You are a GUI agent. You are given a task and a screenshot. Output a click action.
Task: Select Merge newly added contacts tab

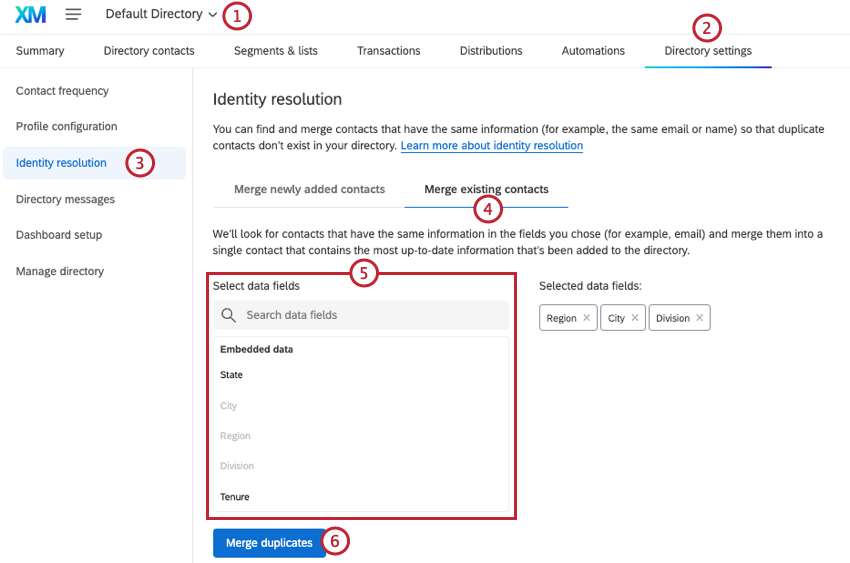(x=309, y=189)
